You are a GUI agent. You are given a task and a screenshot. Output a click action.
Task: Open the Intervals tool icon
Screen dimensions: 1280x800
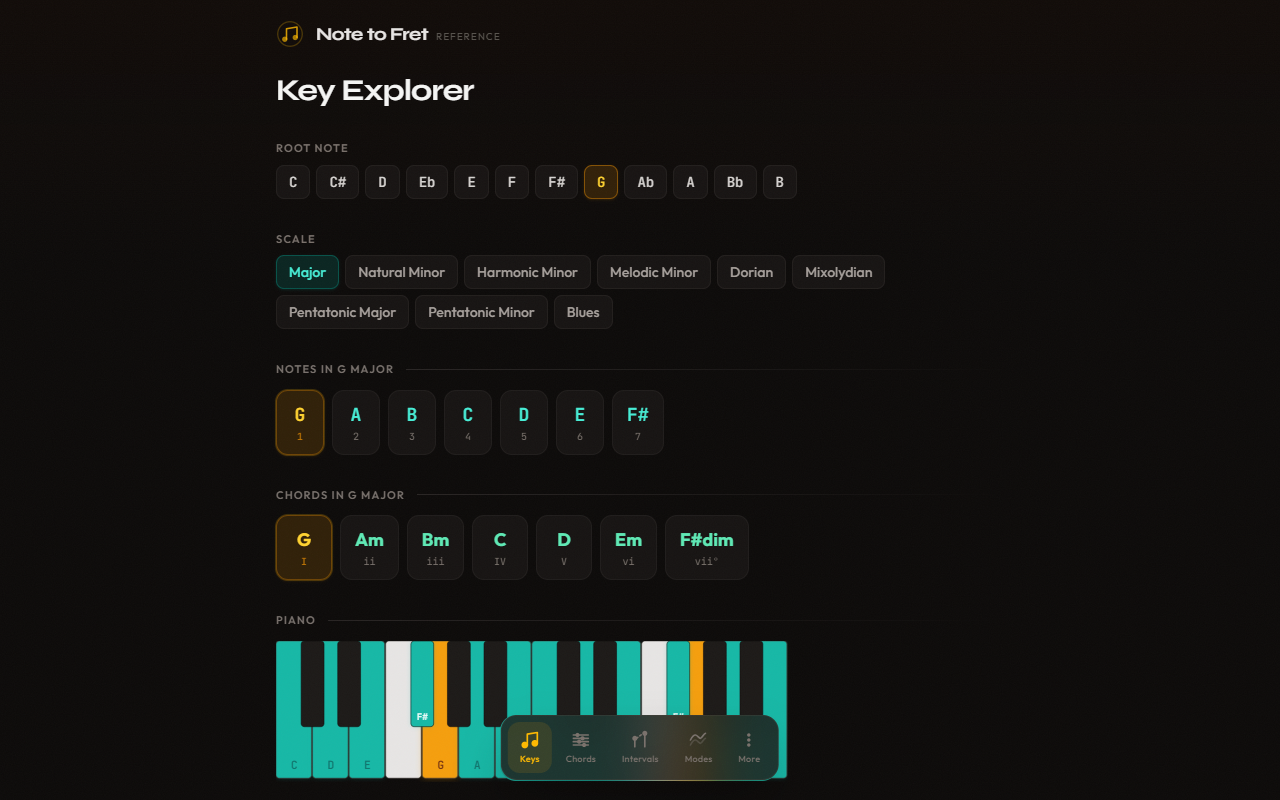(x=639, y=746)
